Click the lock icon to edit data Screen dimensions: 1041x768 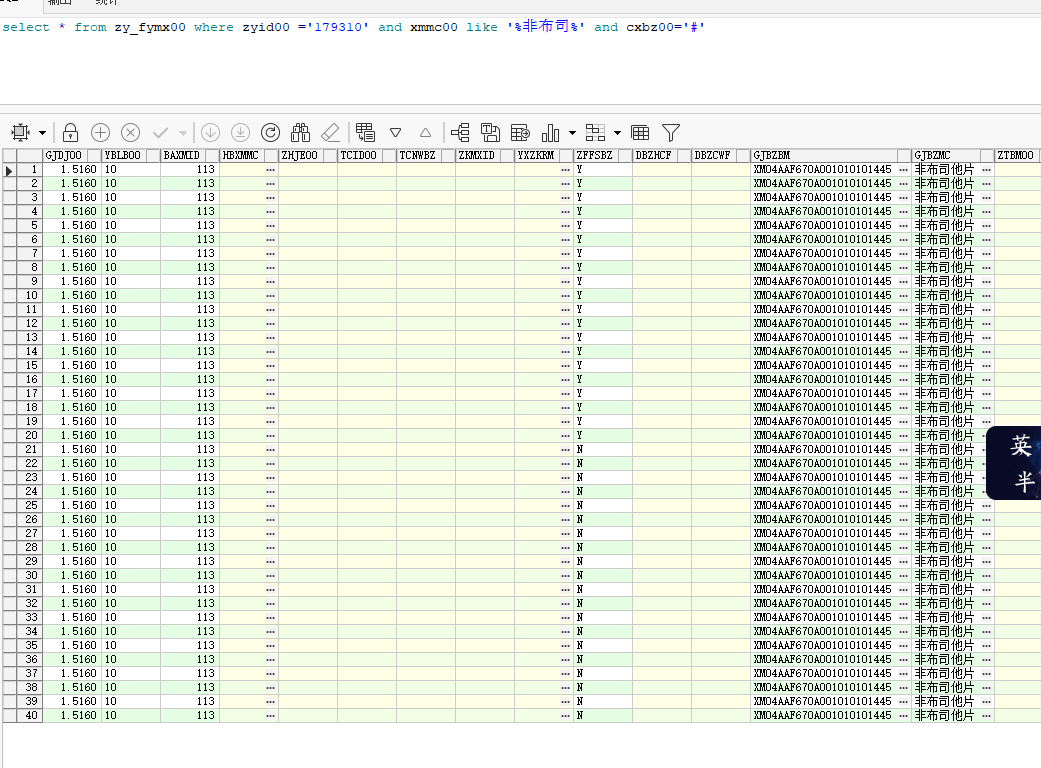[71, 132]
